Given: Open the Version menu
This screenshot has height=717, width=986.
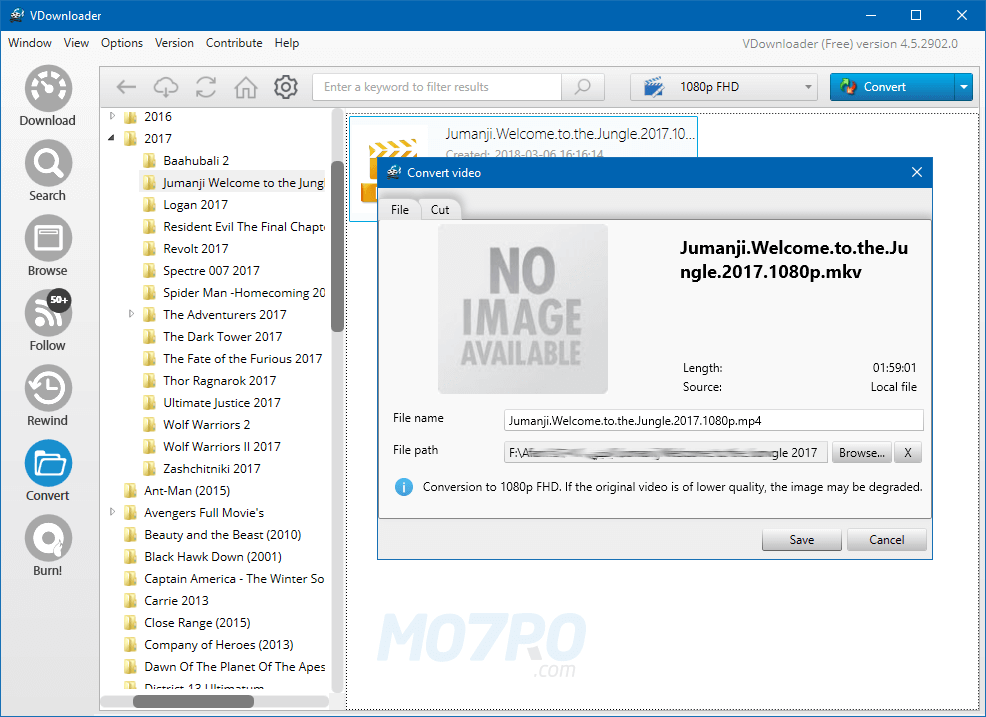Looking at the screenshot, I should [x=174, y=43].
